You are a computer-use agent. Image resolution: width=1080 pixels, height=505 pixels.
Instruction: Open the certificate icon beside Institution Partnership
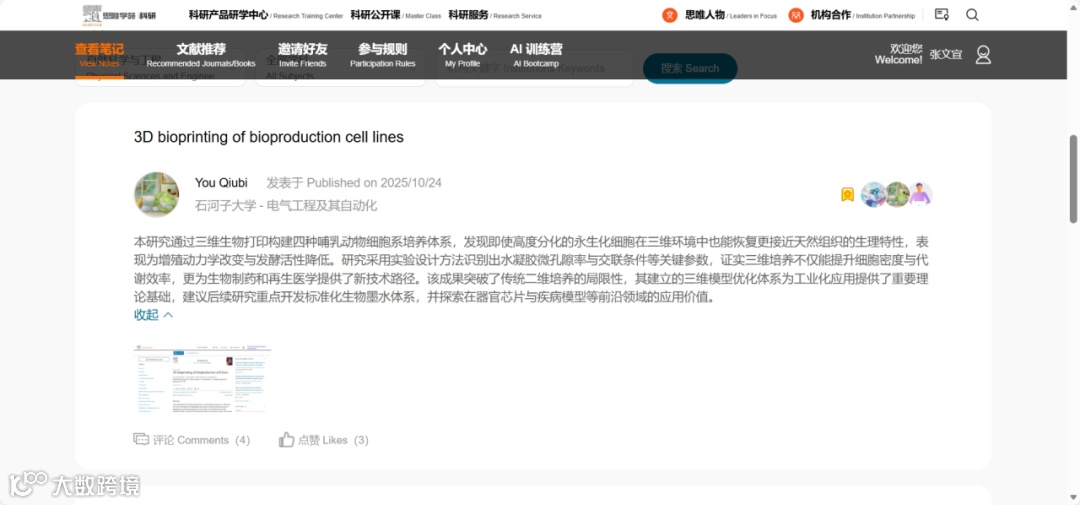pyautogui.click(x=942, y=14)
